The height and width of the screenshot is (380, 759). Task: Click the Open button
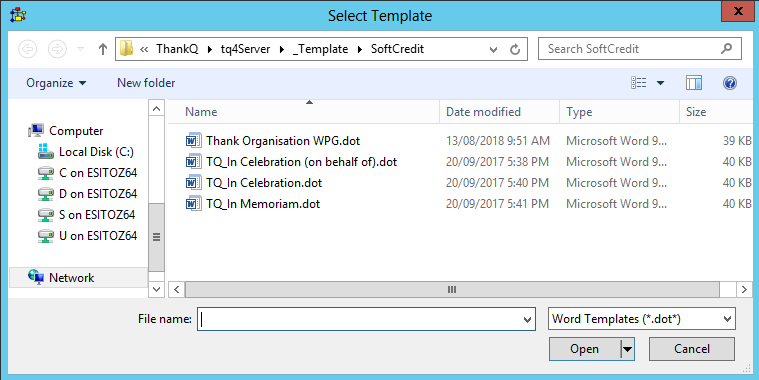[x=584, y=349]
